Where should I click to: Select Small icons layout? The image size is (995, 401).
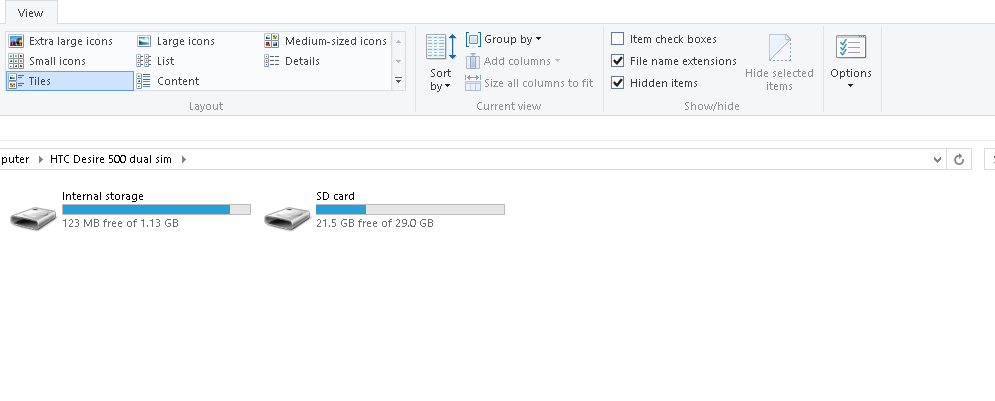click(x=47, y=61)
